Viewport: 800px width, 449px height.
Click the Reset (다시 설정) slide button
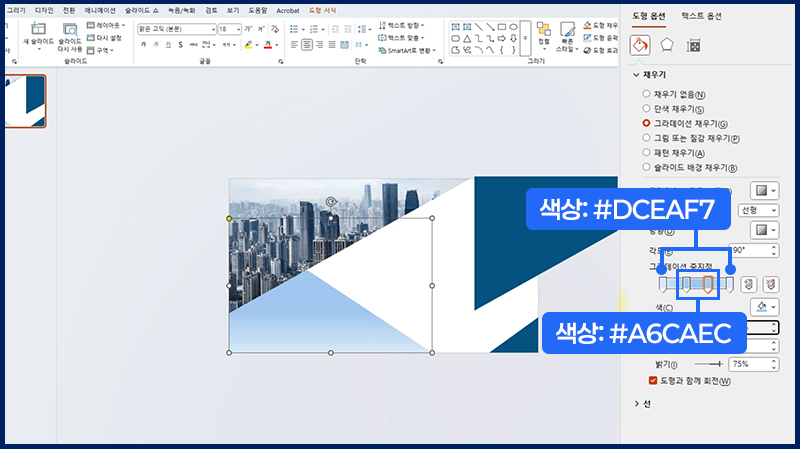pos(104,38)
